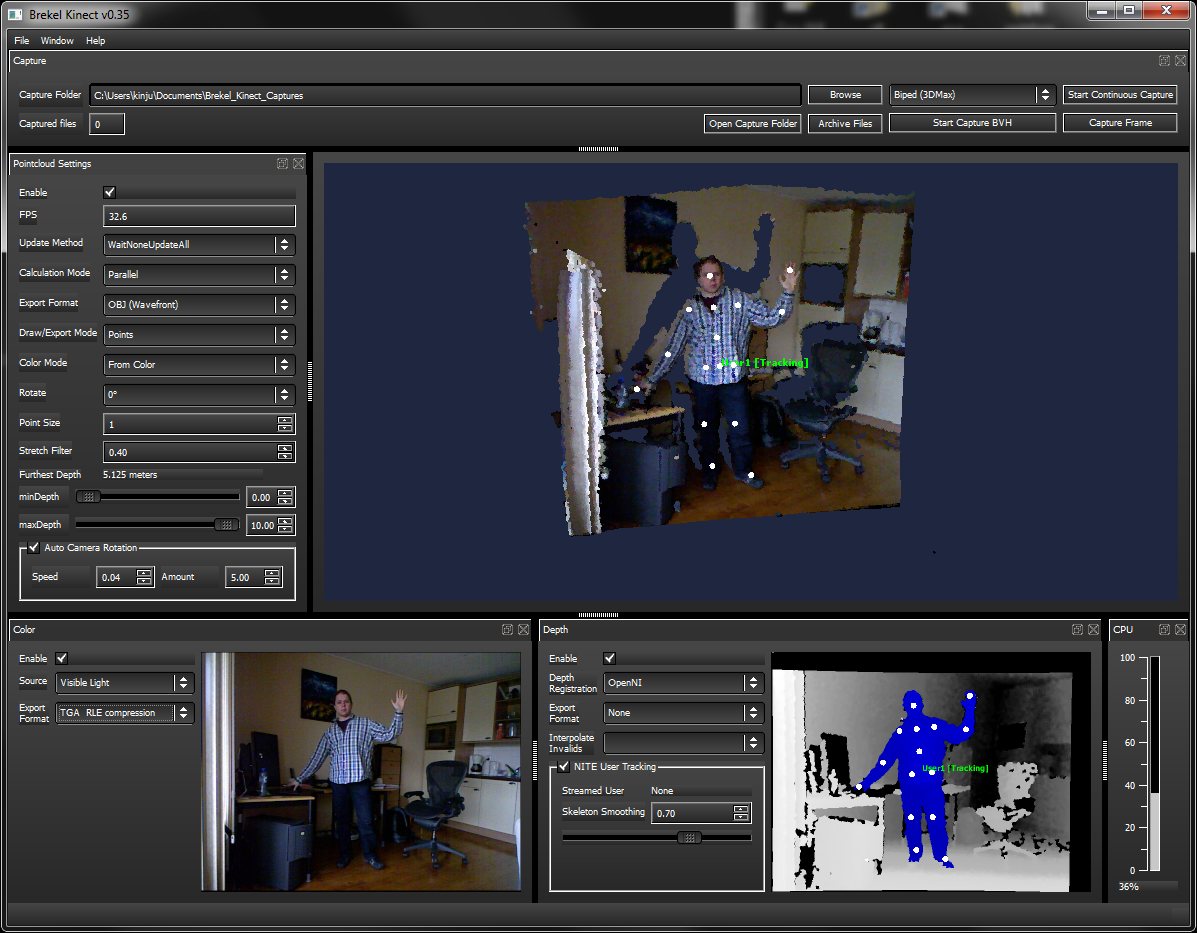Open the Depth Registration OpenNI dropdown
The image size is (1197, 933).
tap(683, 683)
